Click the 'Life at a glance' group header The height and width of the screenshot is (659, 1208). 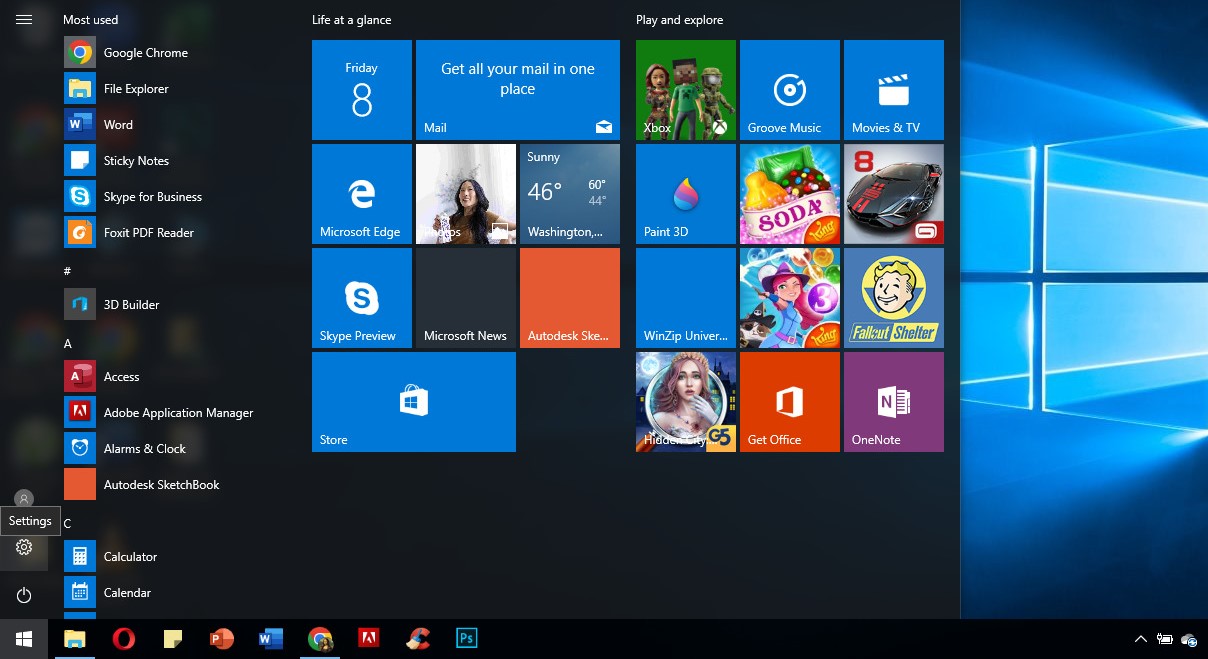(x=352, y=20)
